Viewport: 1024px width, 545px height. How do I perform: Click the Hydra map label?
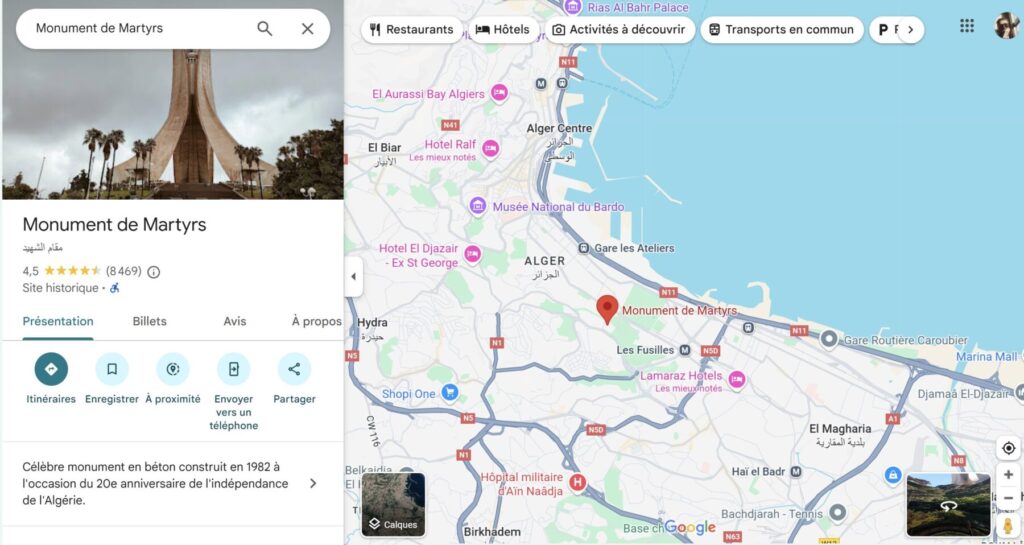click(x=372, y=322)
